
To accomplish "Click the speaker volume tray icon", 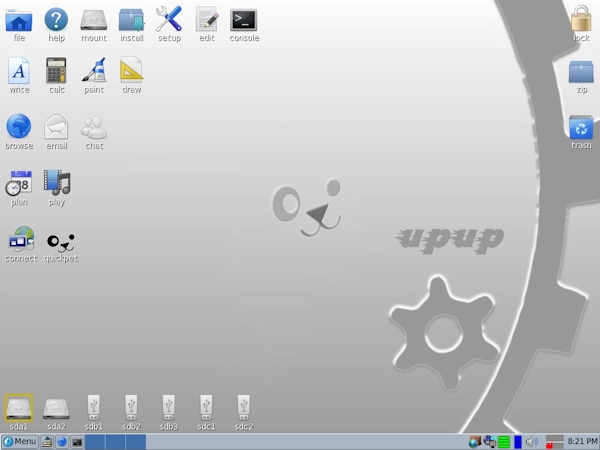I will click(532, 442).
